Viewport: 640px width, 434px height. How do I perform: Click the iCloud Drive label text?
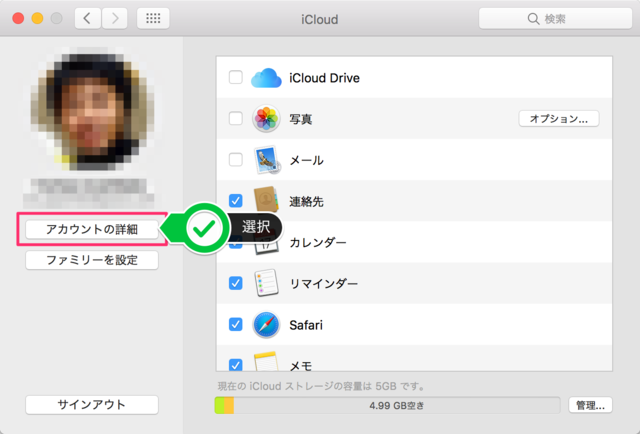pos(324,78)
